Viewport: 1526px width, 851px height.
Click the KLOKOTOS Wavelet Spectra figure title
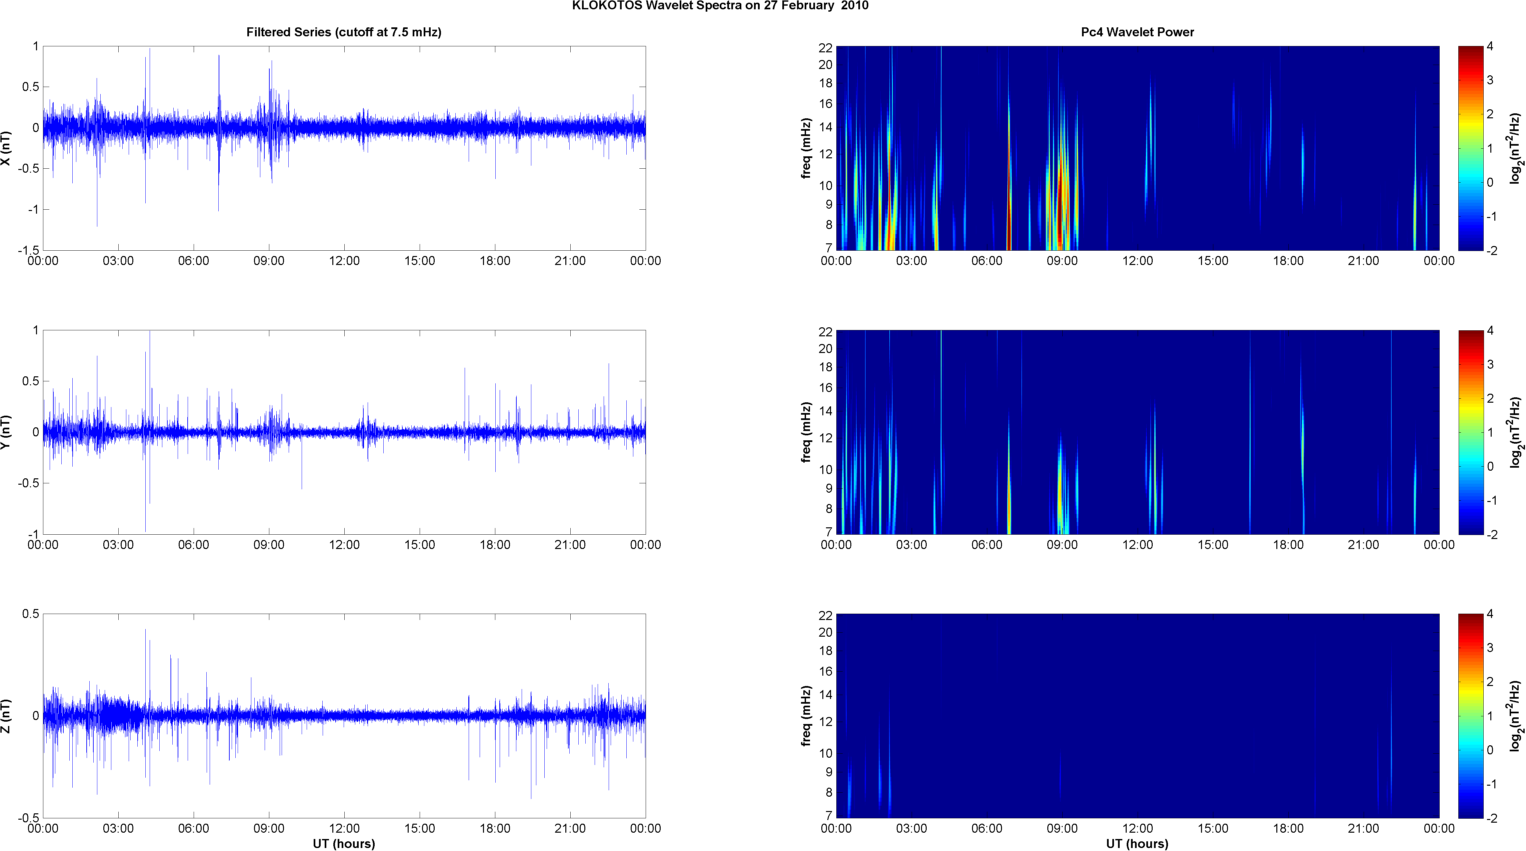pos(720,6)
